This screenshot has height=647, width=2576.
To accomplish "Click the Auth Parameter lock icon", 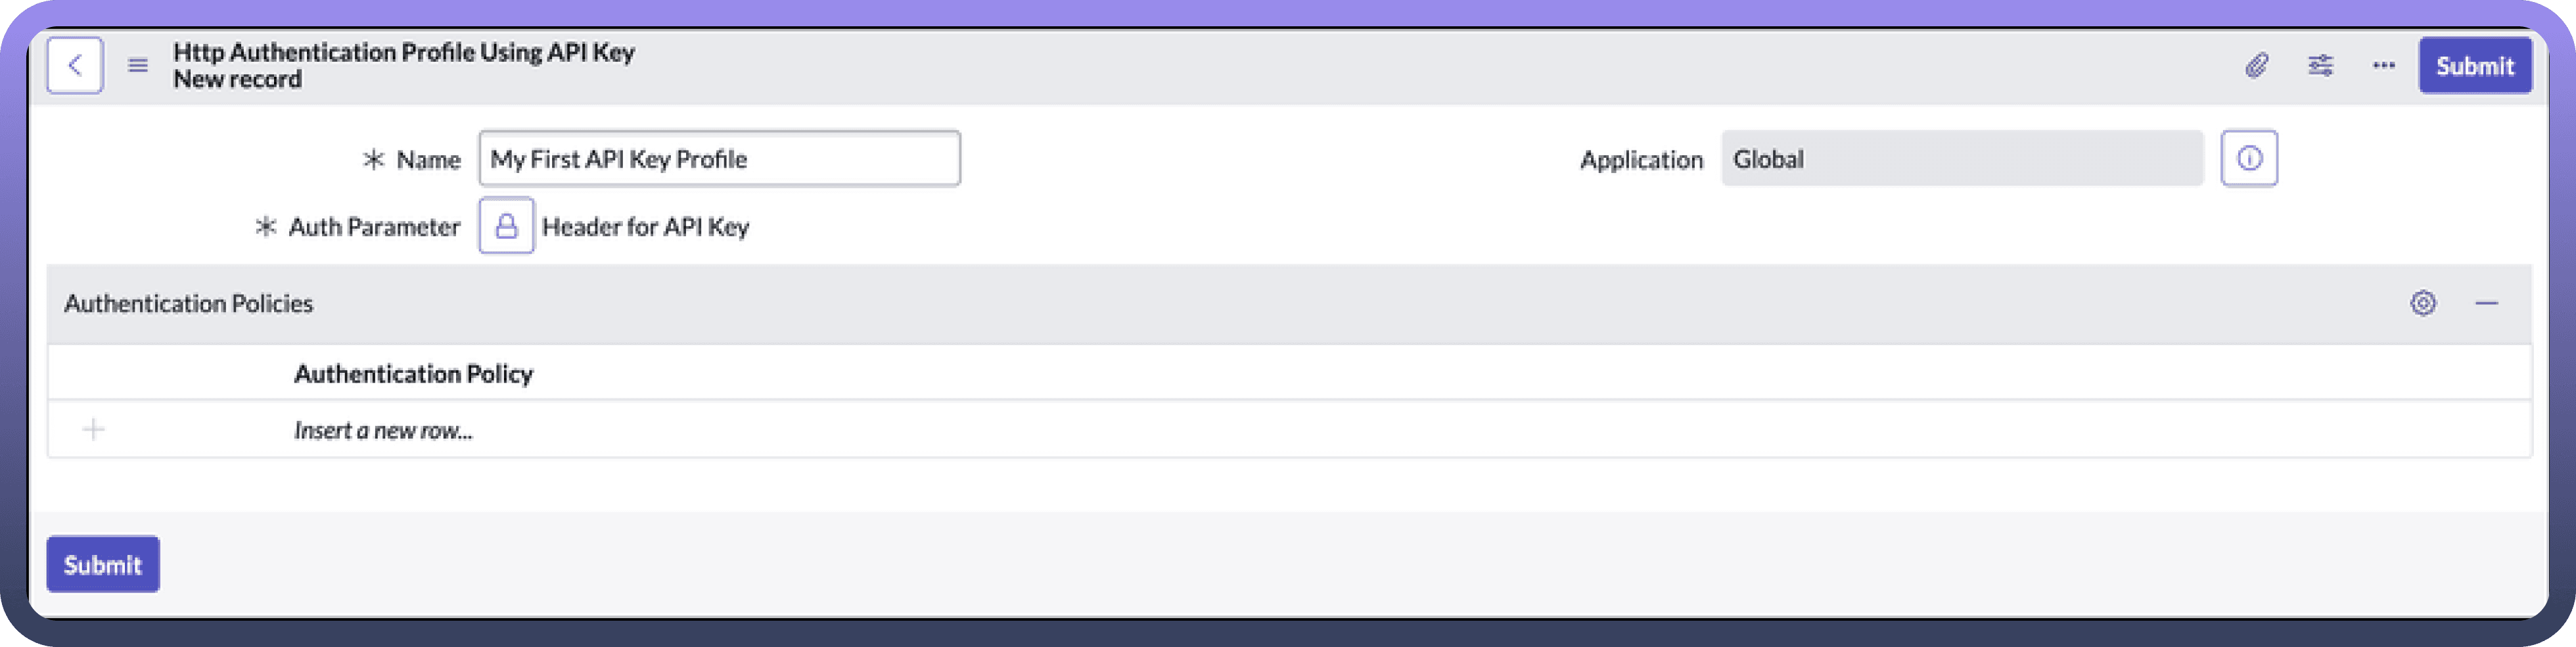I will (506, 226).
